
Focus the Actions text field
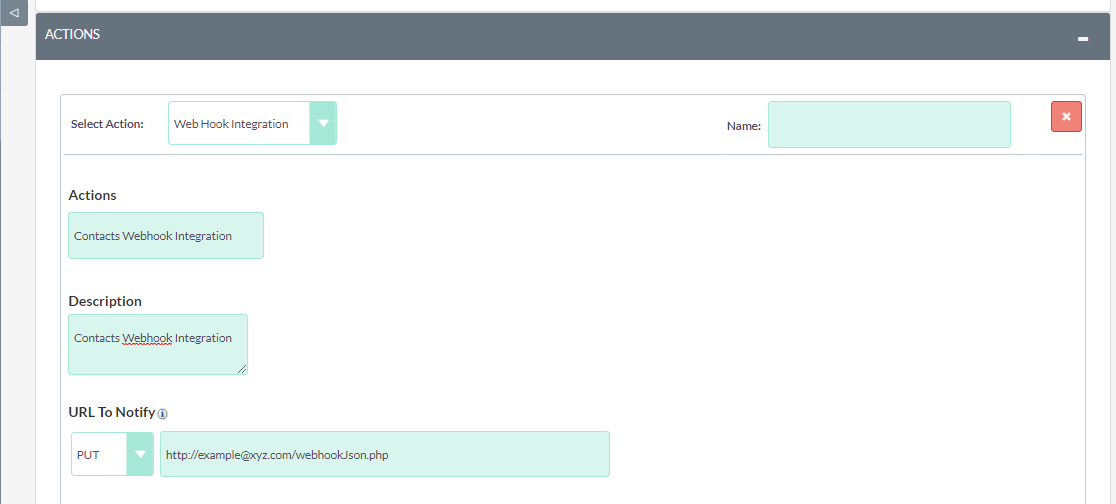(166, 236)
